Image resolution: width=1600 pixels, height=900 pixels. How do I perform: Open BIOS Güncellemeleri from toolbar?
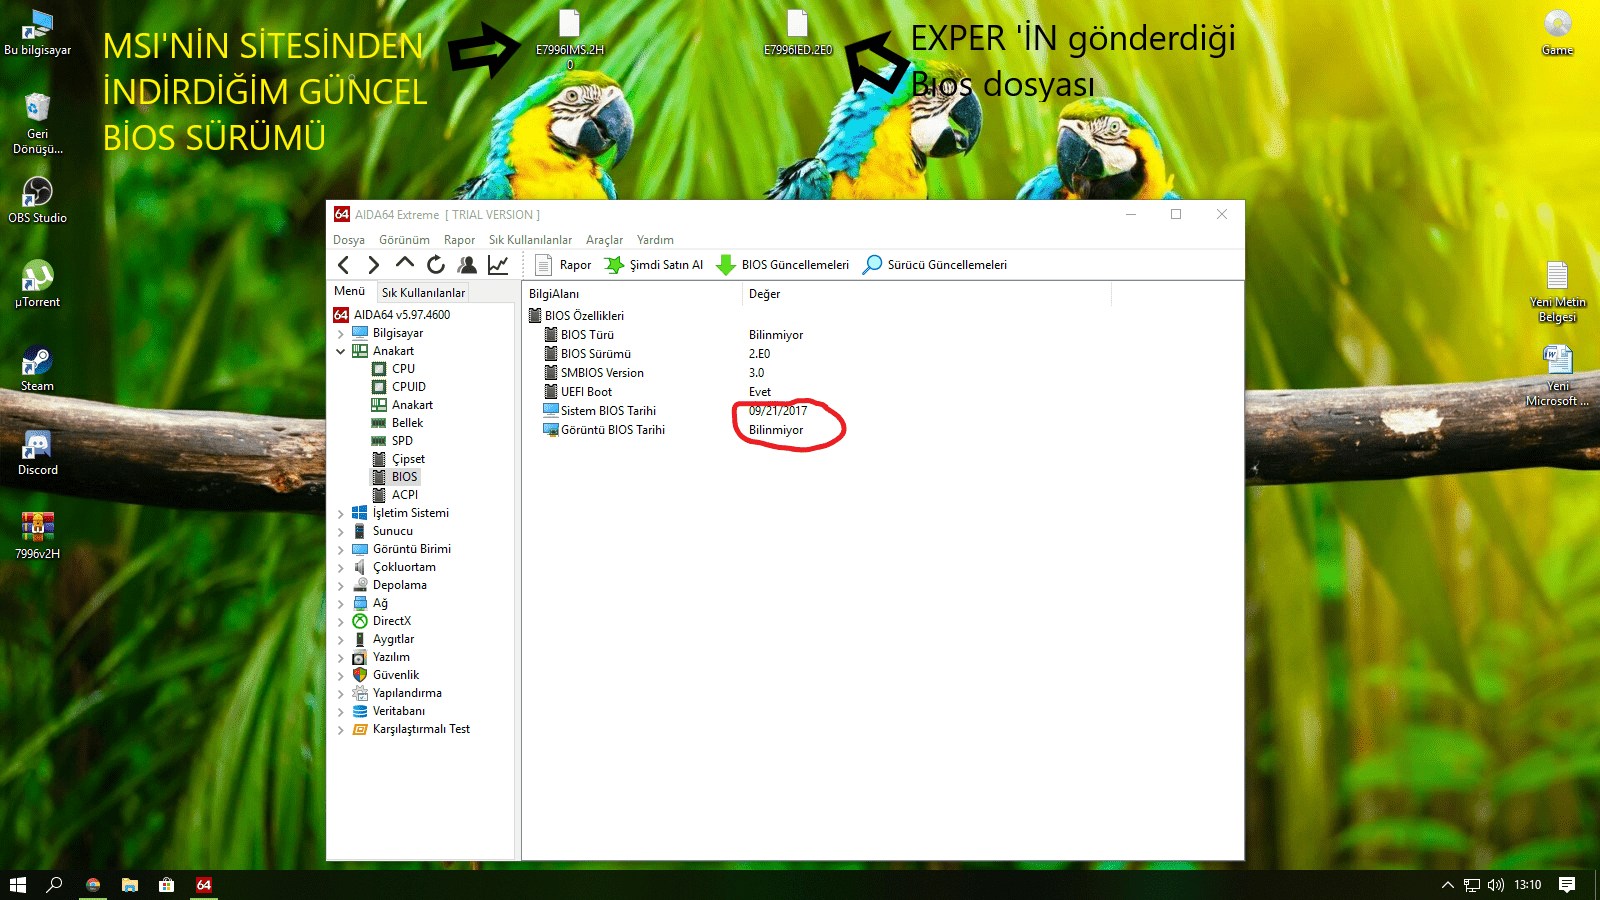782,265
